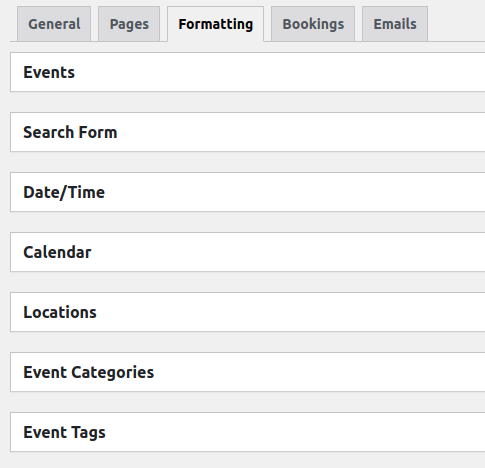The width and height of the screenshot is (485, 468).
Task: Switch to the General tab
Action: pos(54,24)
